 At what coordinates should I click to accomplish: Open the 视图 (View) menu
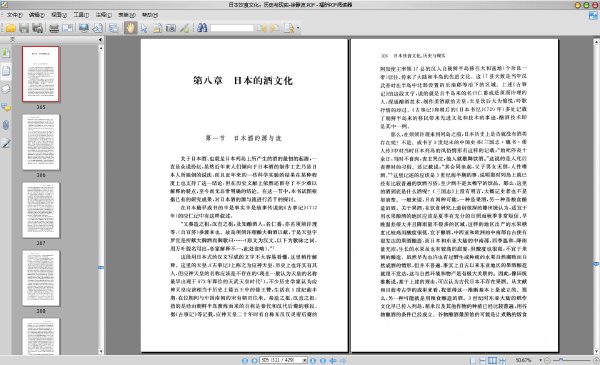(59, 15)
